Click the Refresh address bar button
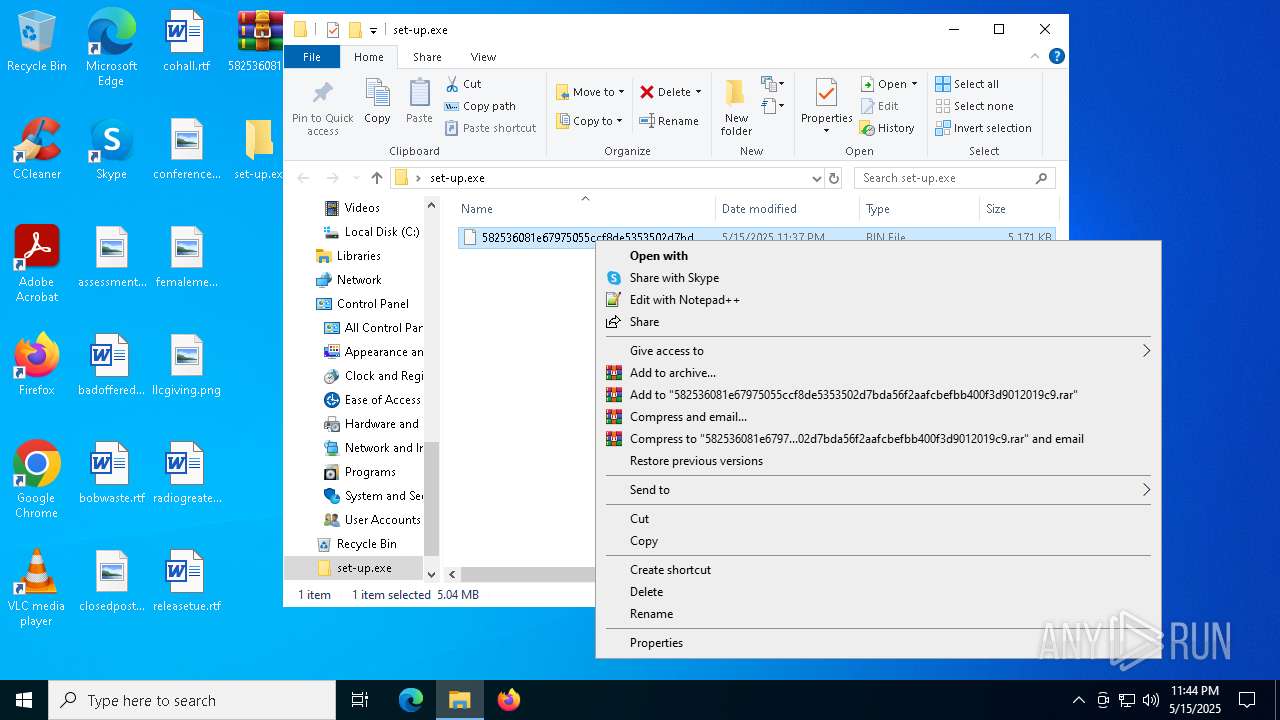This screenshot has width=1280, height=720. coord(834,178)
